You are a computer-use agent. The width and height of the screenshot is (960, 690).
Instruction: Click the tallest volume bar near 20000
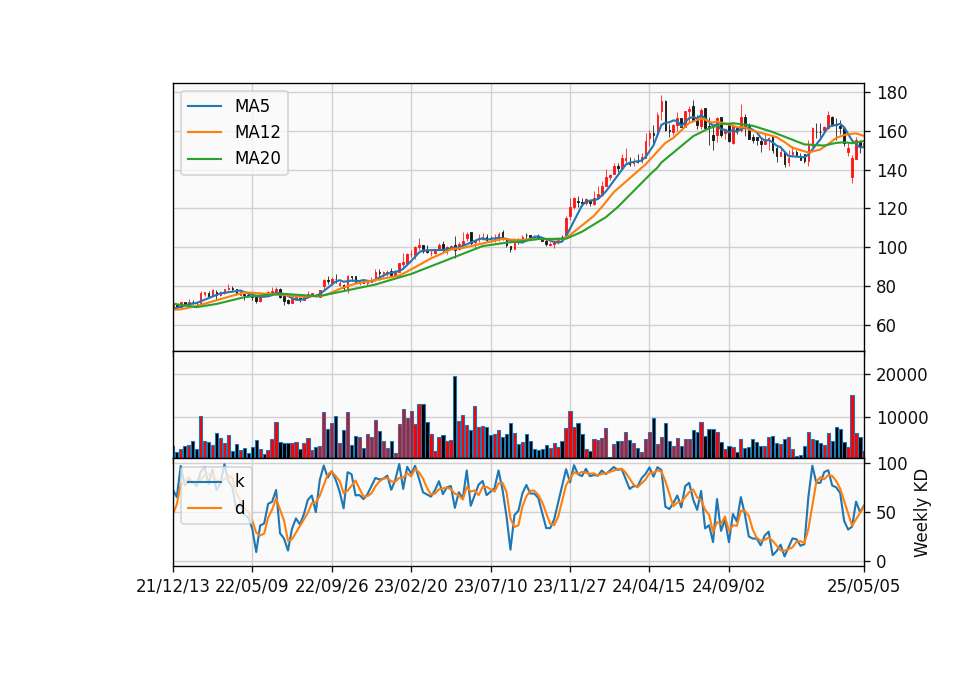point(455,418)
